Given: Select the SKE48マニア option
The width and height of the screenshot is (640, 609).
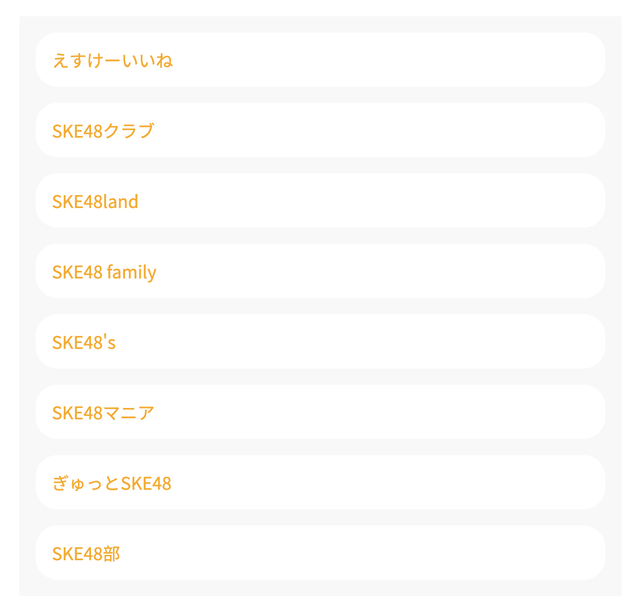Looking at the screenshot, I should pyautogui.click(x=320, y=412).
